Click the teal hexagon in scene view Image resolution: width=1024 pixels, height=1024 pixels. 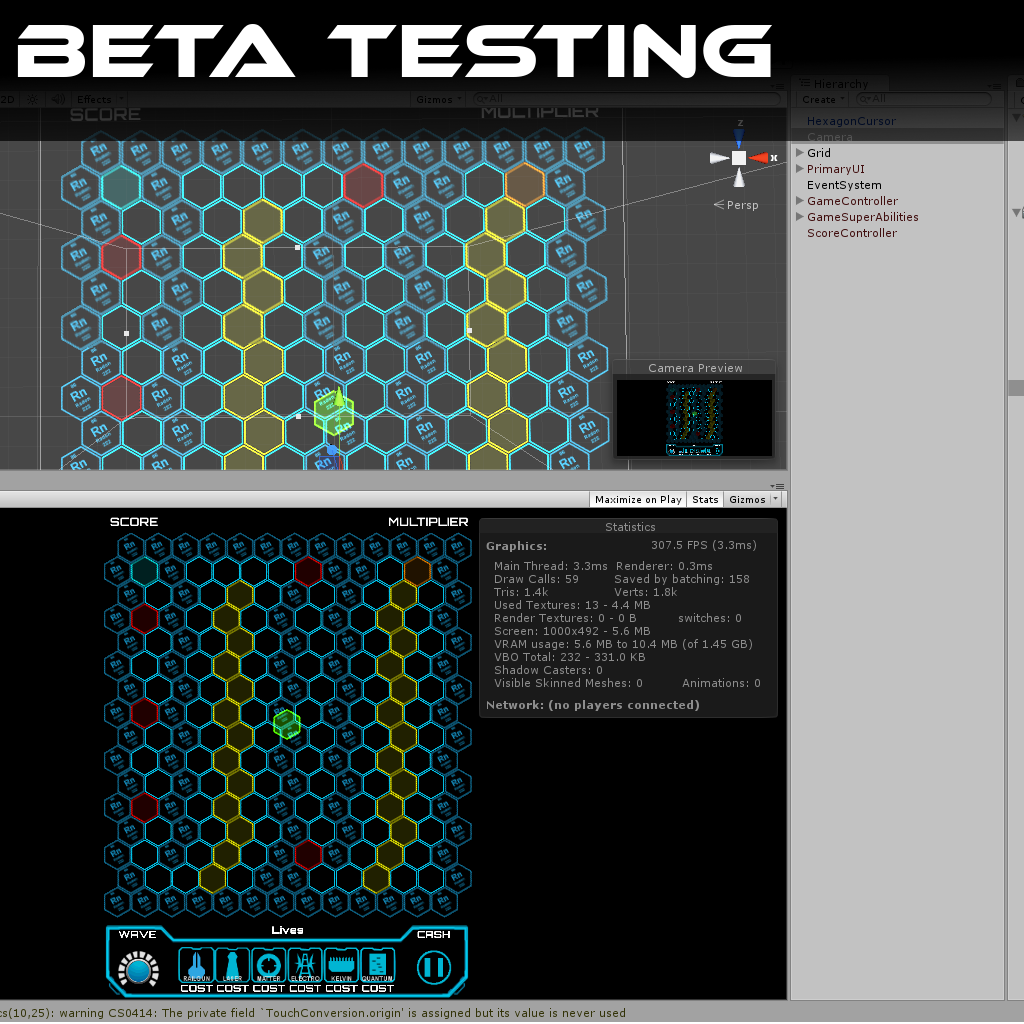pyautogui.click(x=121, y=186)
